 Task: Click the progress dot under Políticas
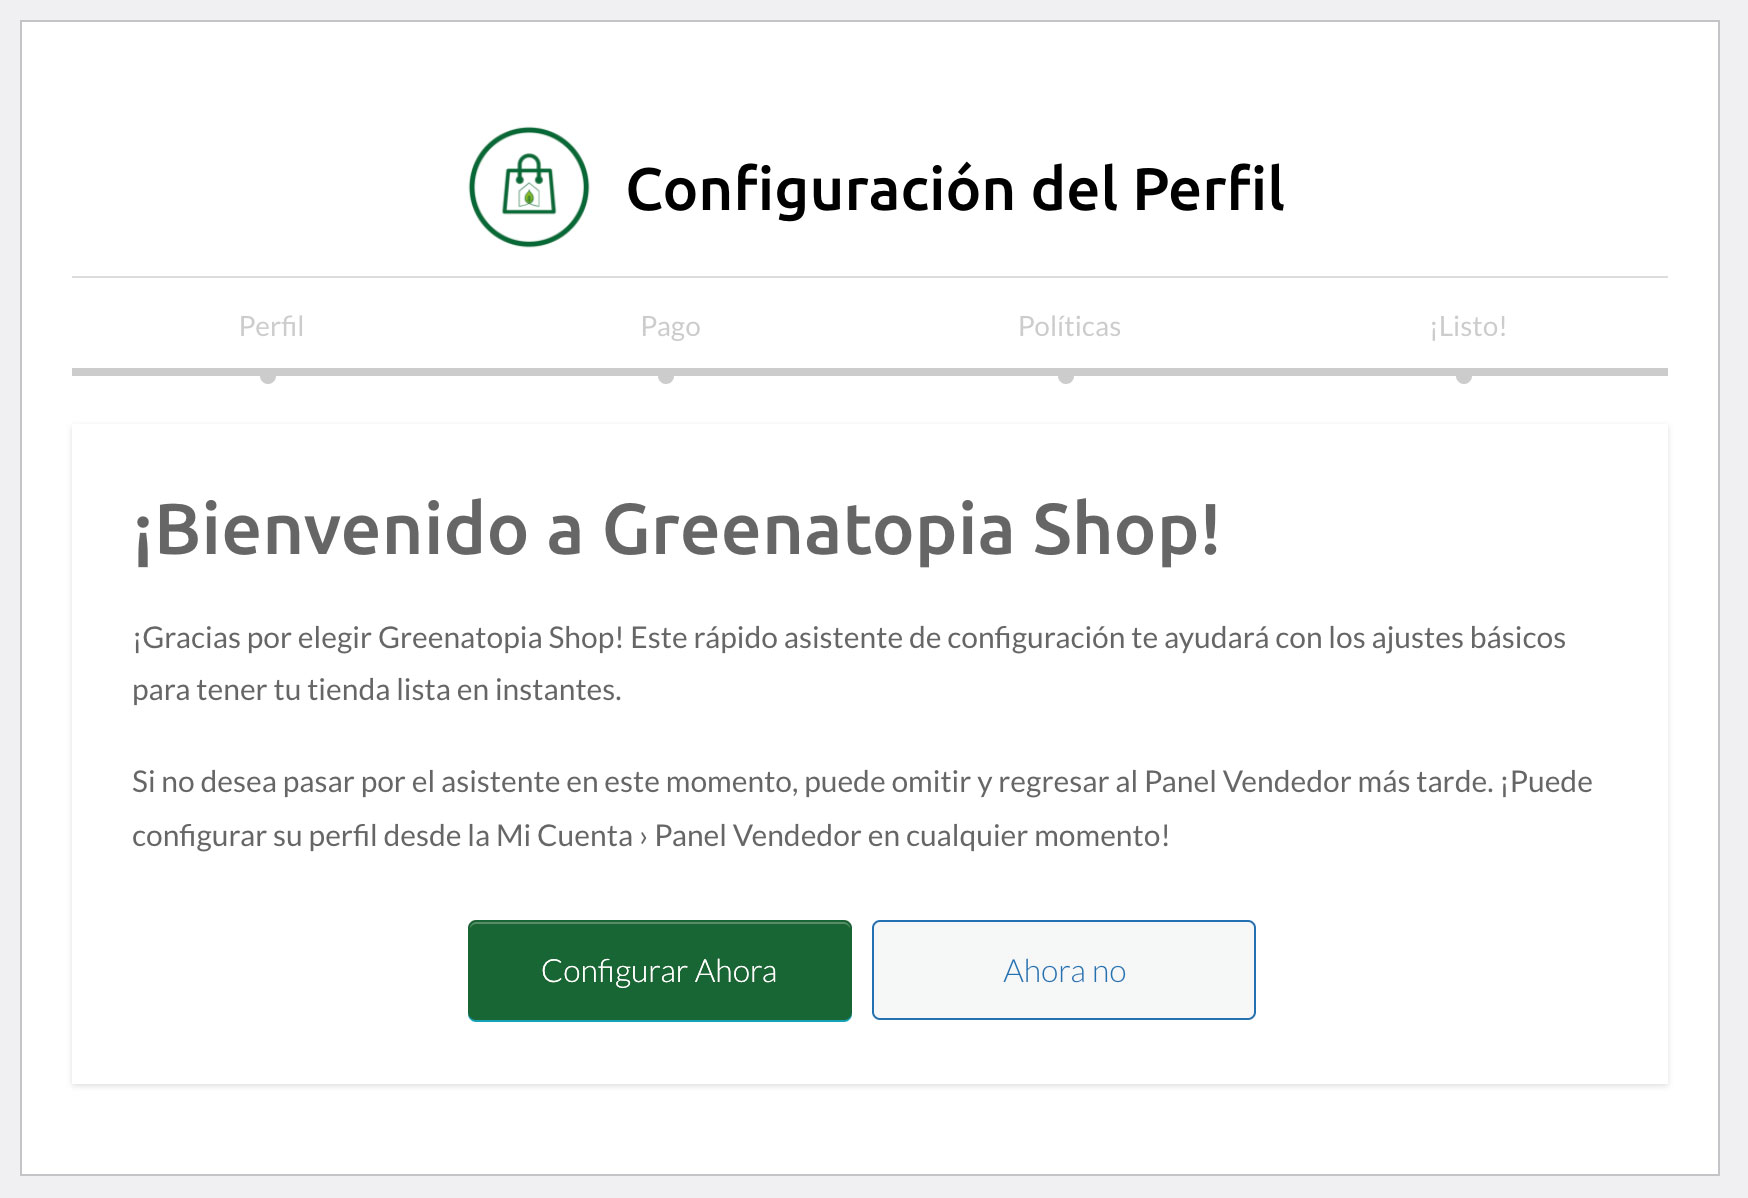[1066, 376]
